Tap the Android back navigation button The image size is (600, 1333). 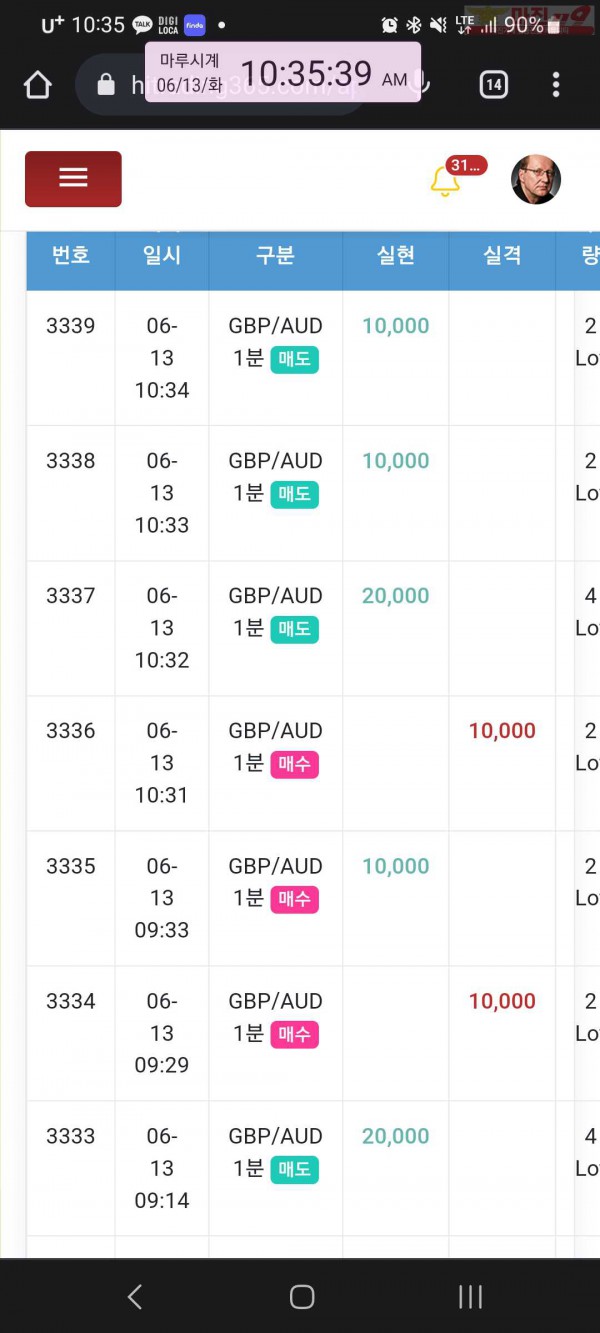[x=135, y=1297]
